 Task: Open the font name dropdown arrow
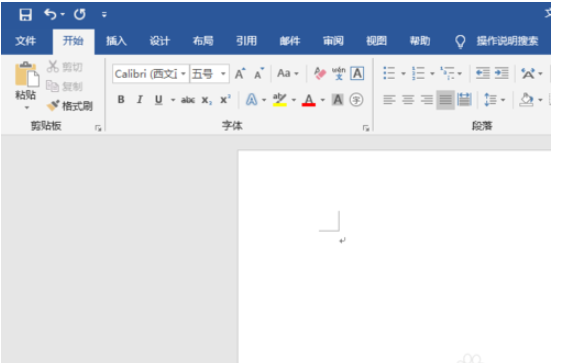[x=183, y=74]
